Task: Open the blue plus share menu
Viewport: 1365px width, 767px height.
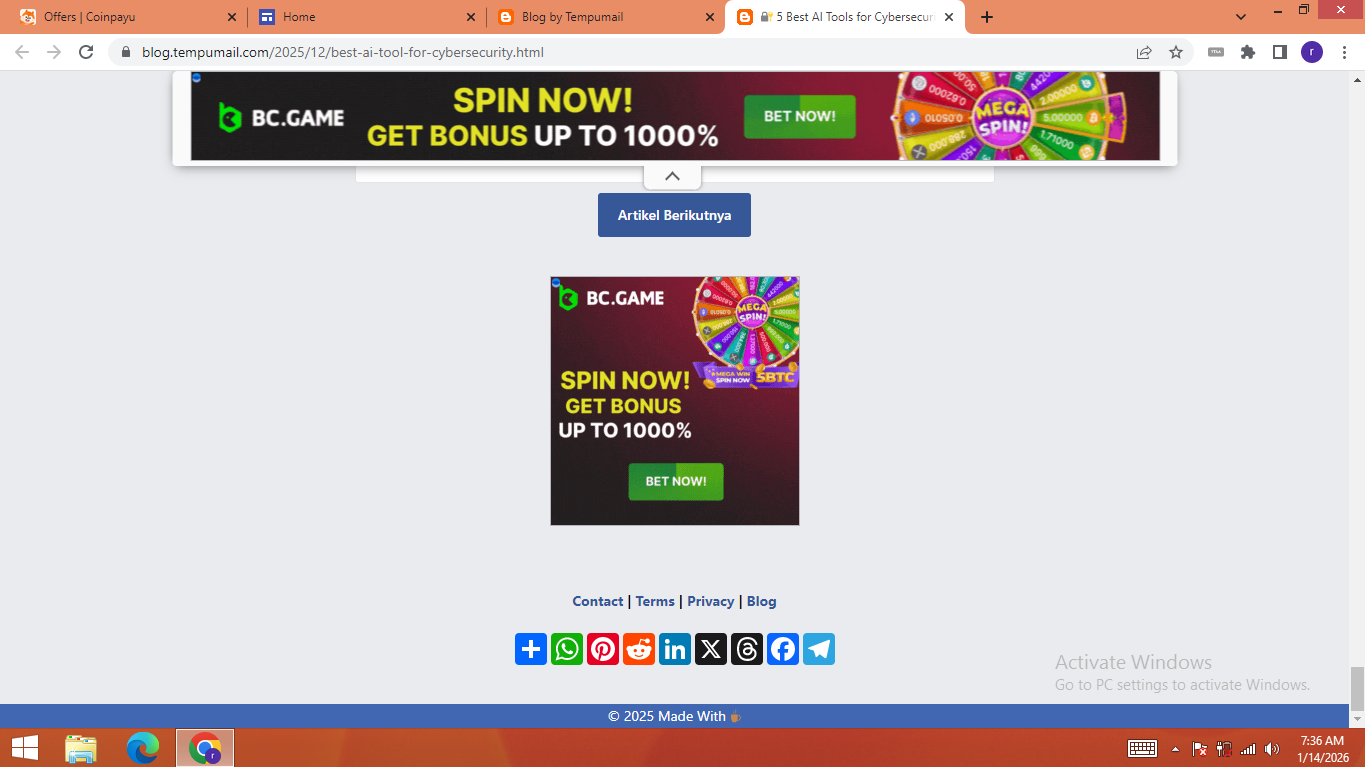Action: tap(531, 649)
